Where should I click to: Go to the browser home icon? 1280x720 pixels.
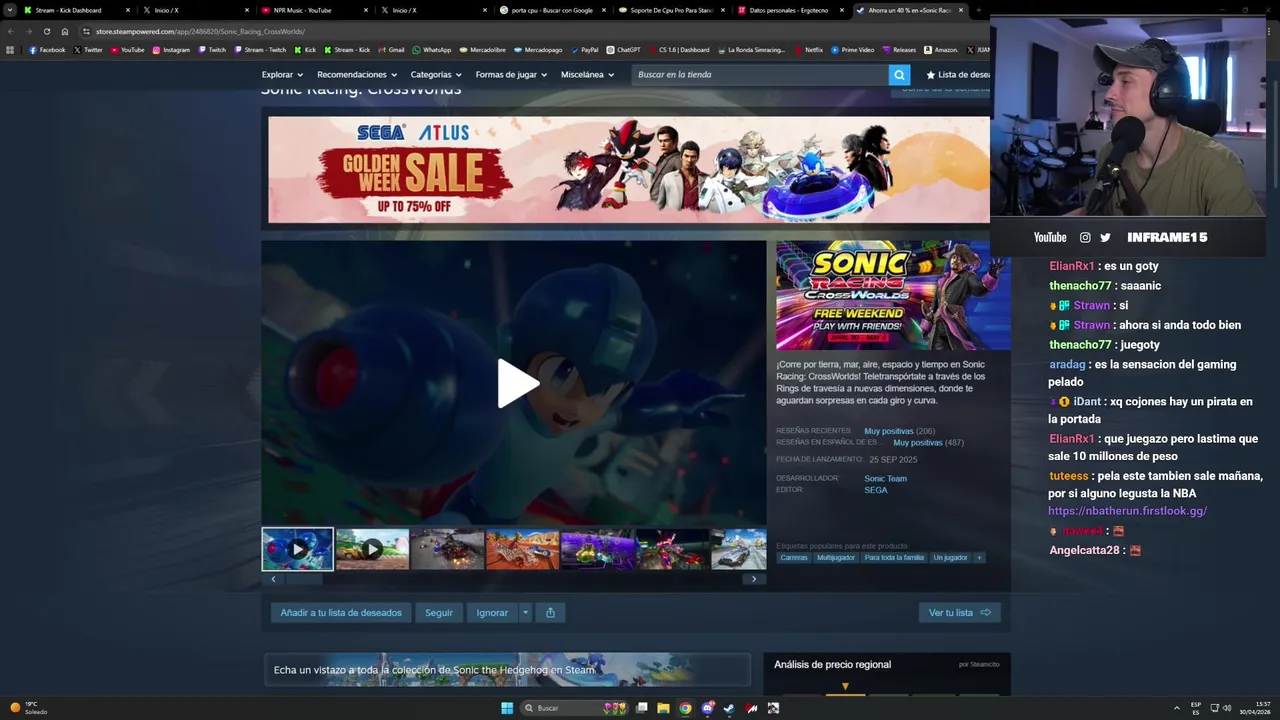coord(65,31)
